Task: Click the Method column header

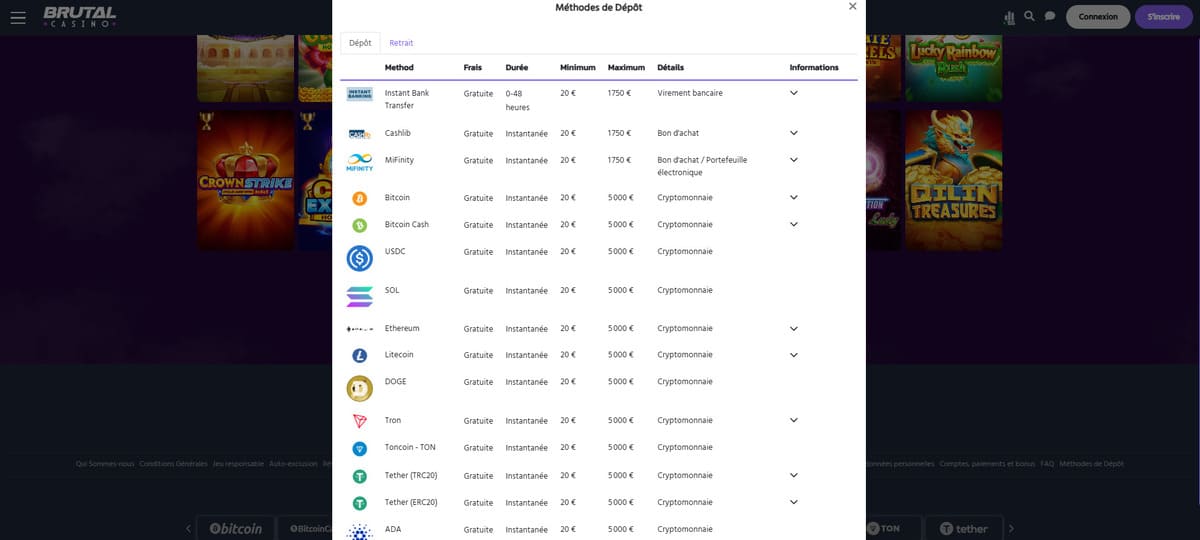Action: 399,67
